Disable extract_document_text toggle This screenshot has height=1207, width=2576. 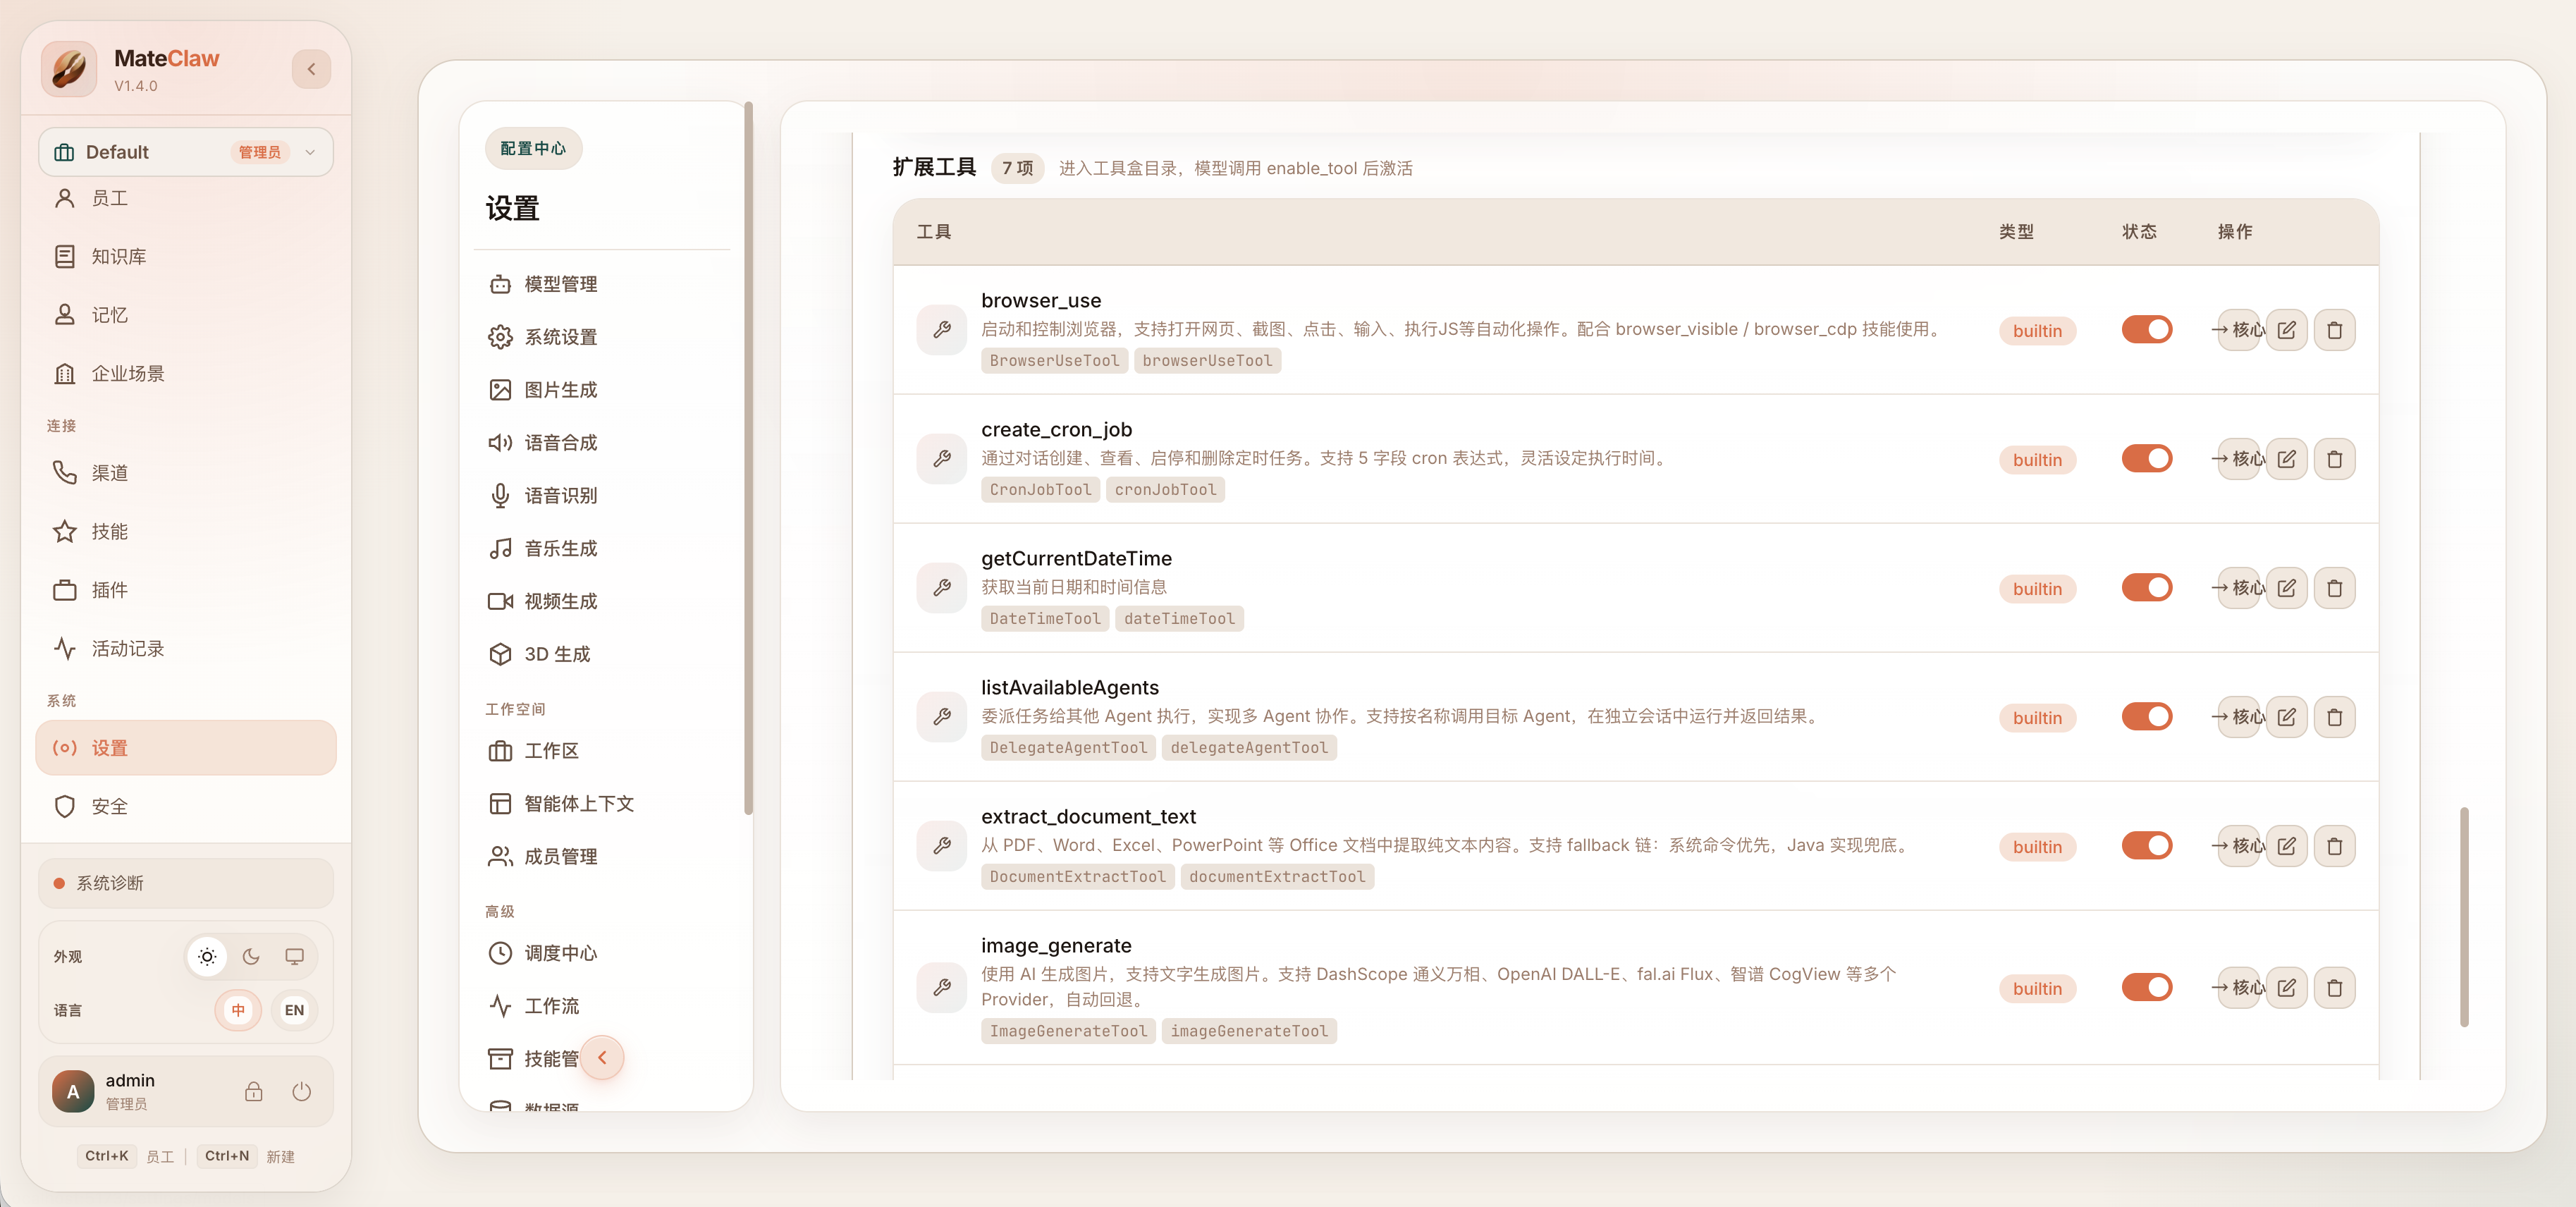click(2146, 845)
